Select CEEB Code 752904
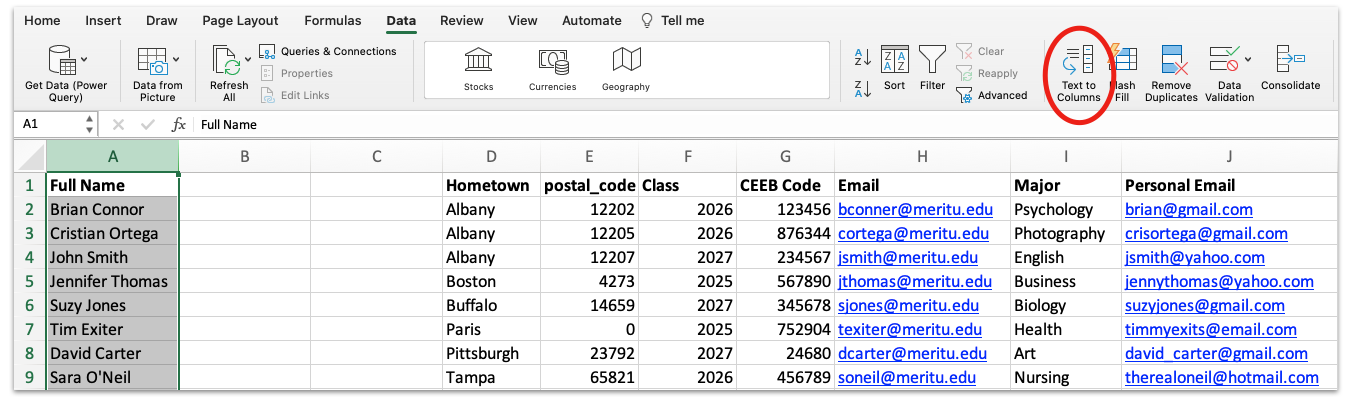 [x=785, y=330]
